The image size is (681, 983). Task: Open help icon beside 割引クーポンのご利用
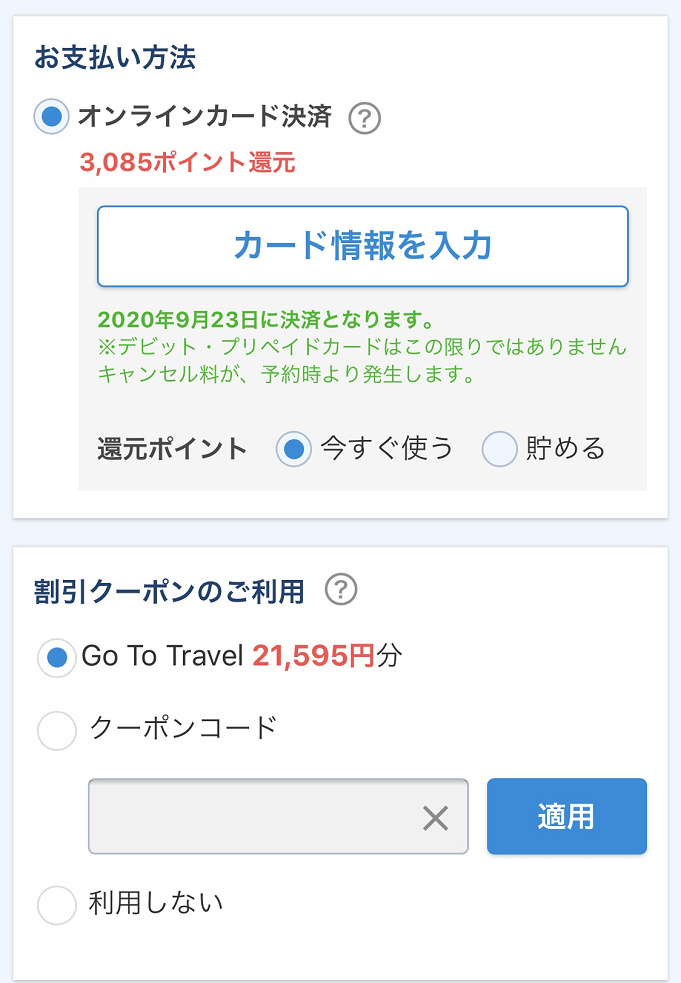pos(341,589)
